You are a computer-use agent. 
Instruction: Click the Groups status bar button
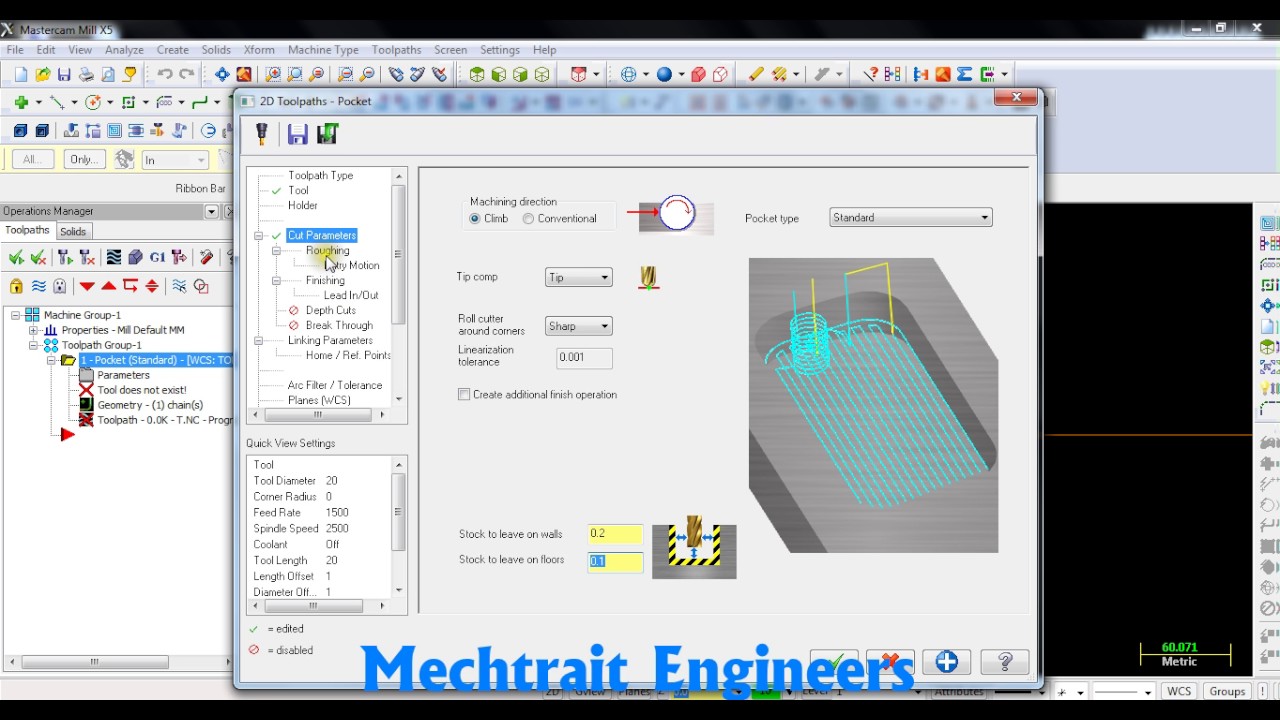(x=1227, y=692)
